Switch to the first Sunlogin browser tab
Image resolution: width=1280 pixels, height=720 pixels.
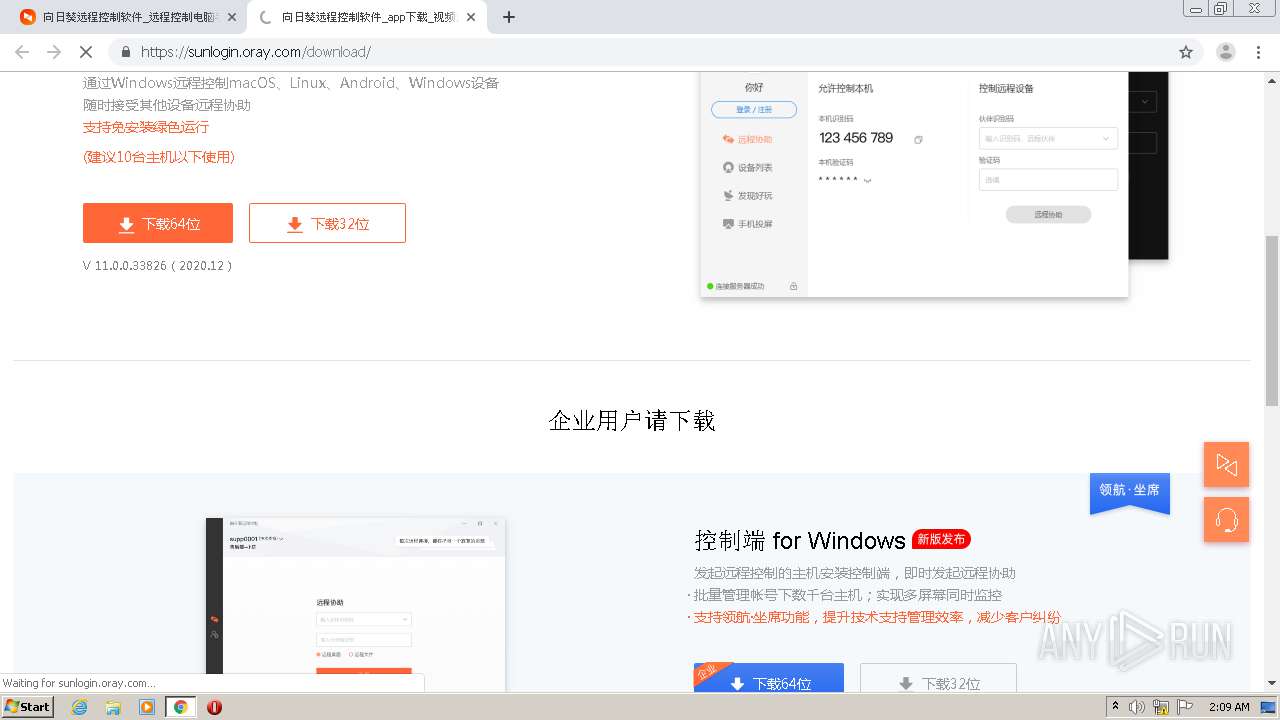click(128, 17)
